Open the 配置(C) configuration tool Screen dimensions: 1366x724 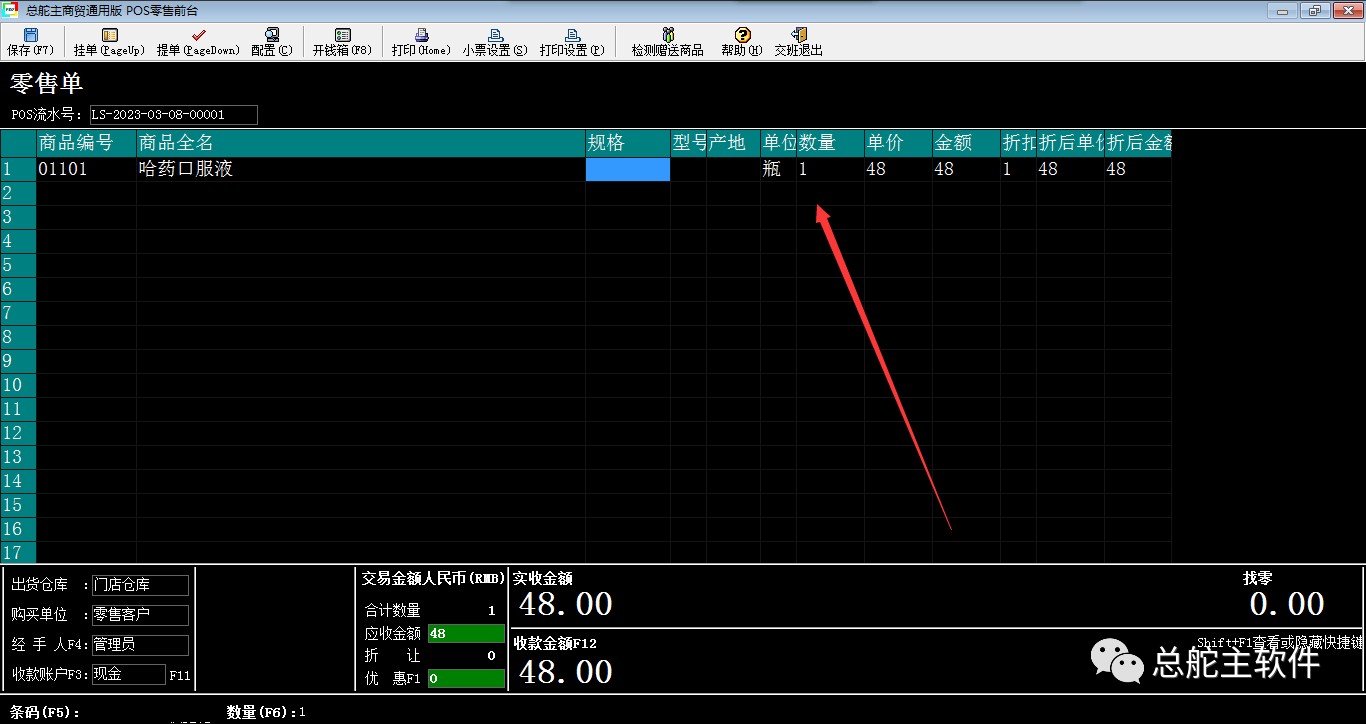[x=272, y=42]
